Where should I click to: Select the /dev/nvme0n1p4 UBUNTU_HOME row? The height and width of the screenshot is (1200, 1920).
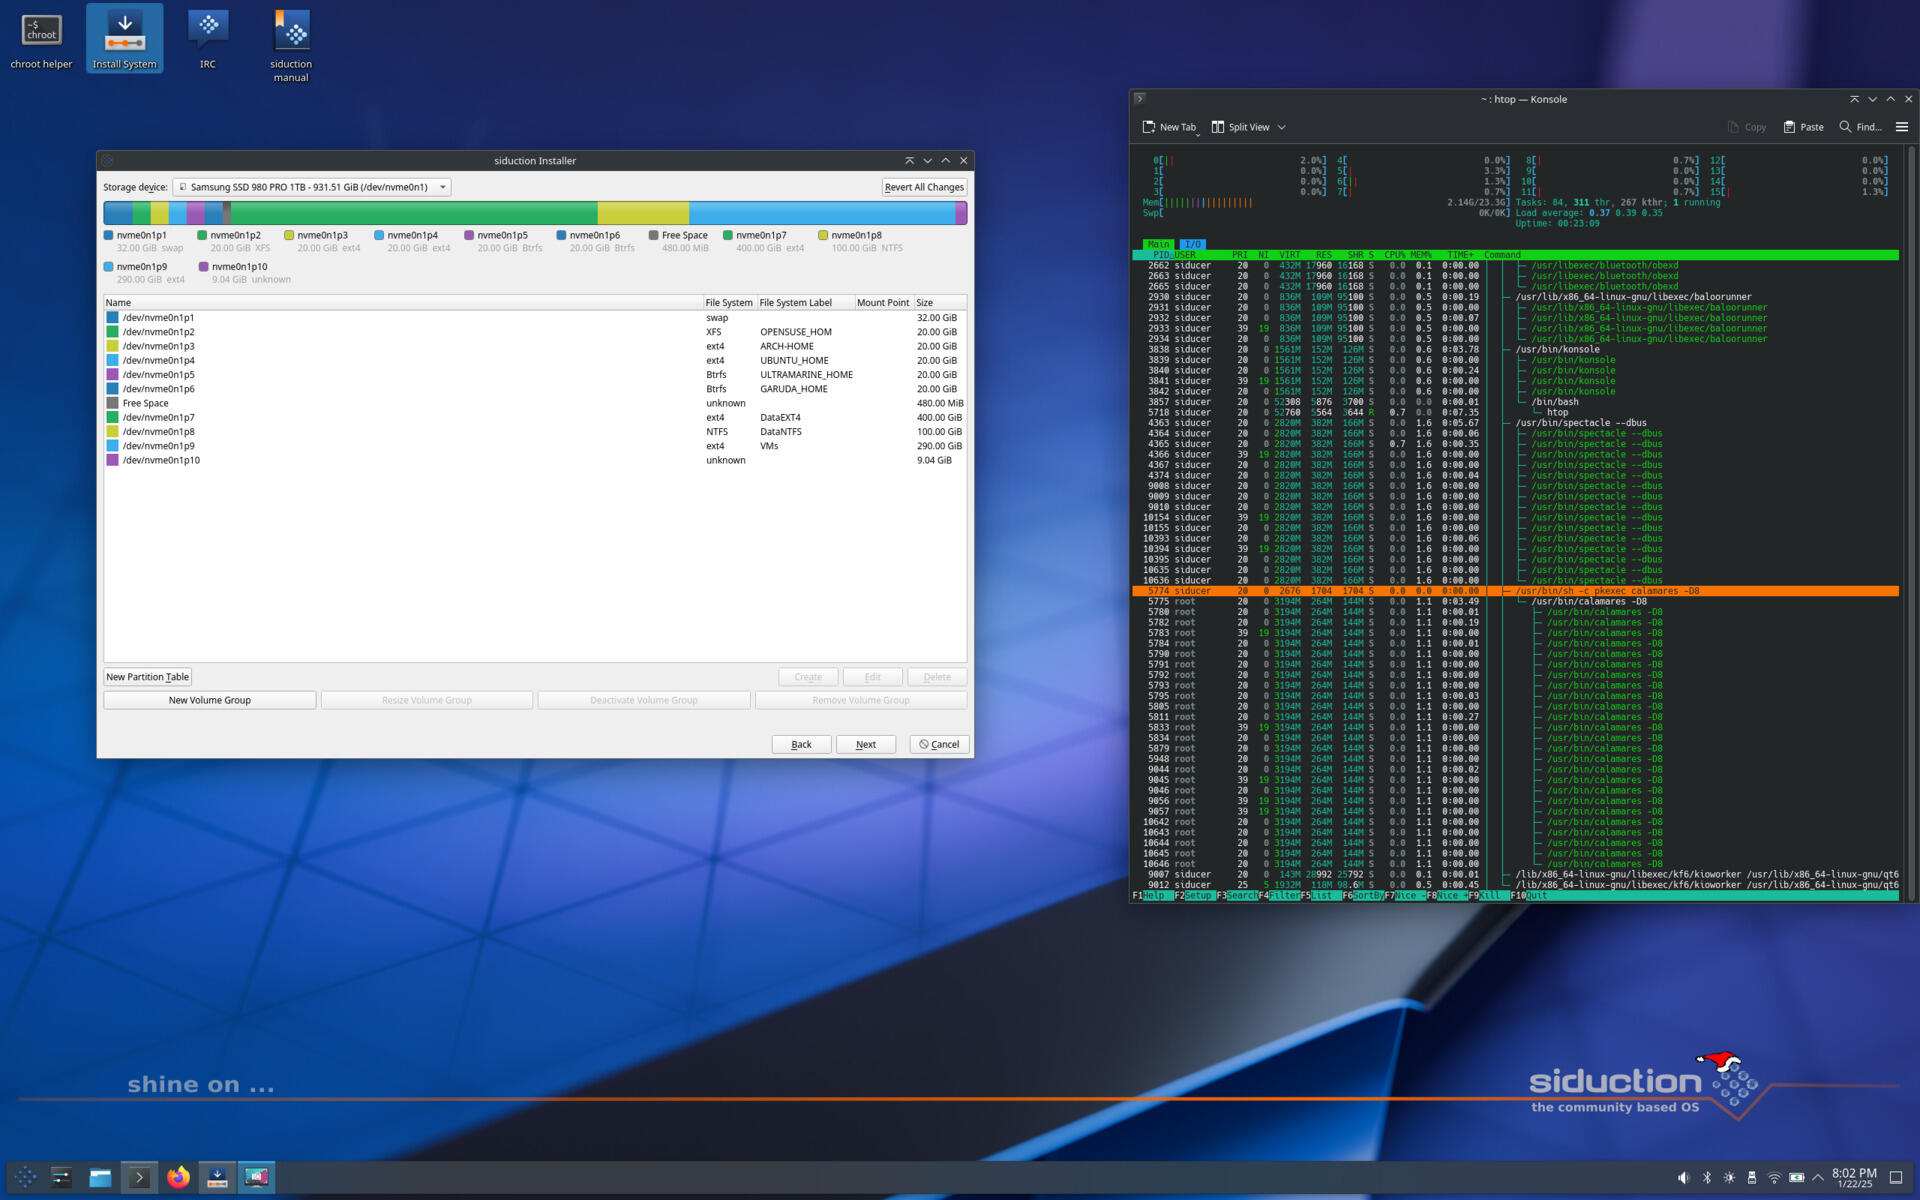(x=535, y=360)
